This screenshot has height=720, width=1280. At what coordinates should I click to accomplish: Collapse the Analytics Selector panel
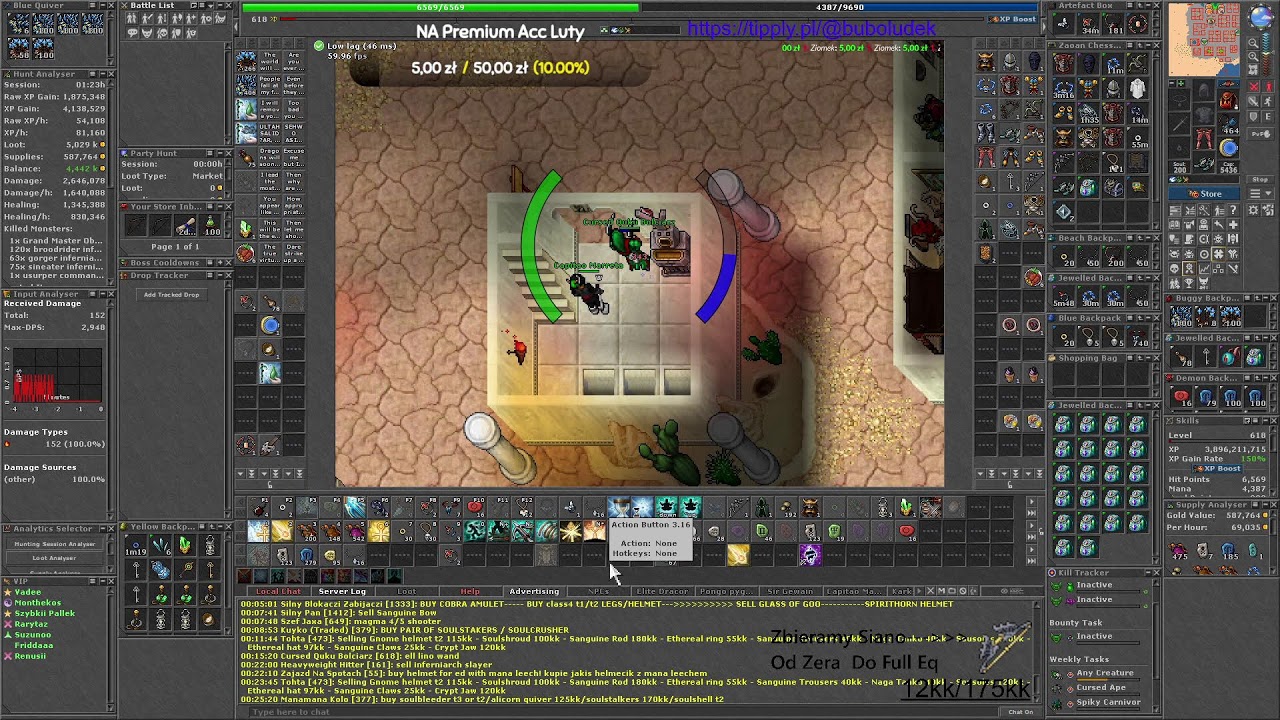click(x=103, y=529)
